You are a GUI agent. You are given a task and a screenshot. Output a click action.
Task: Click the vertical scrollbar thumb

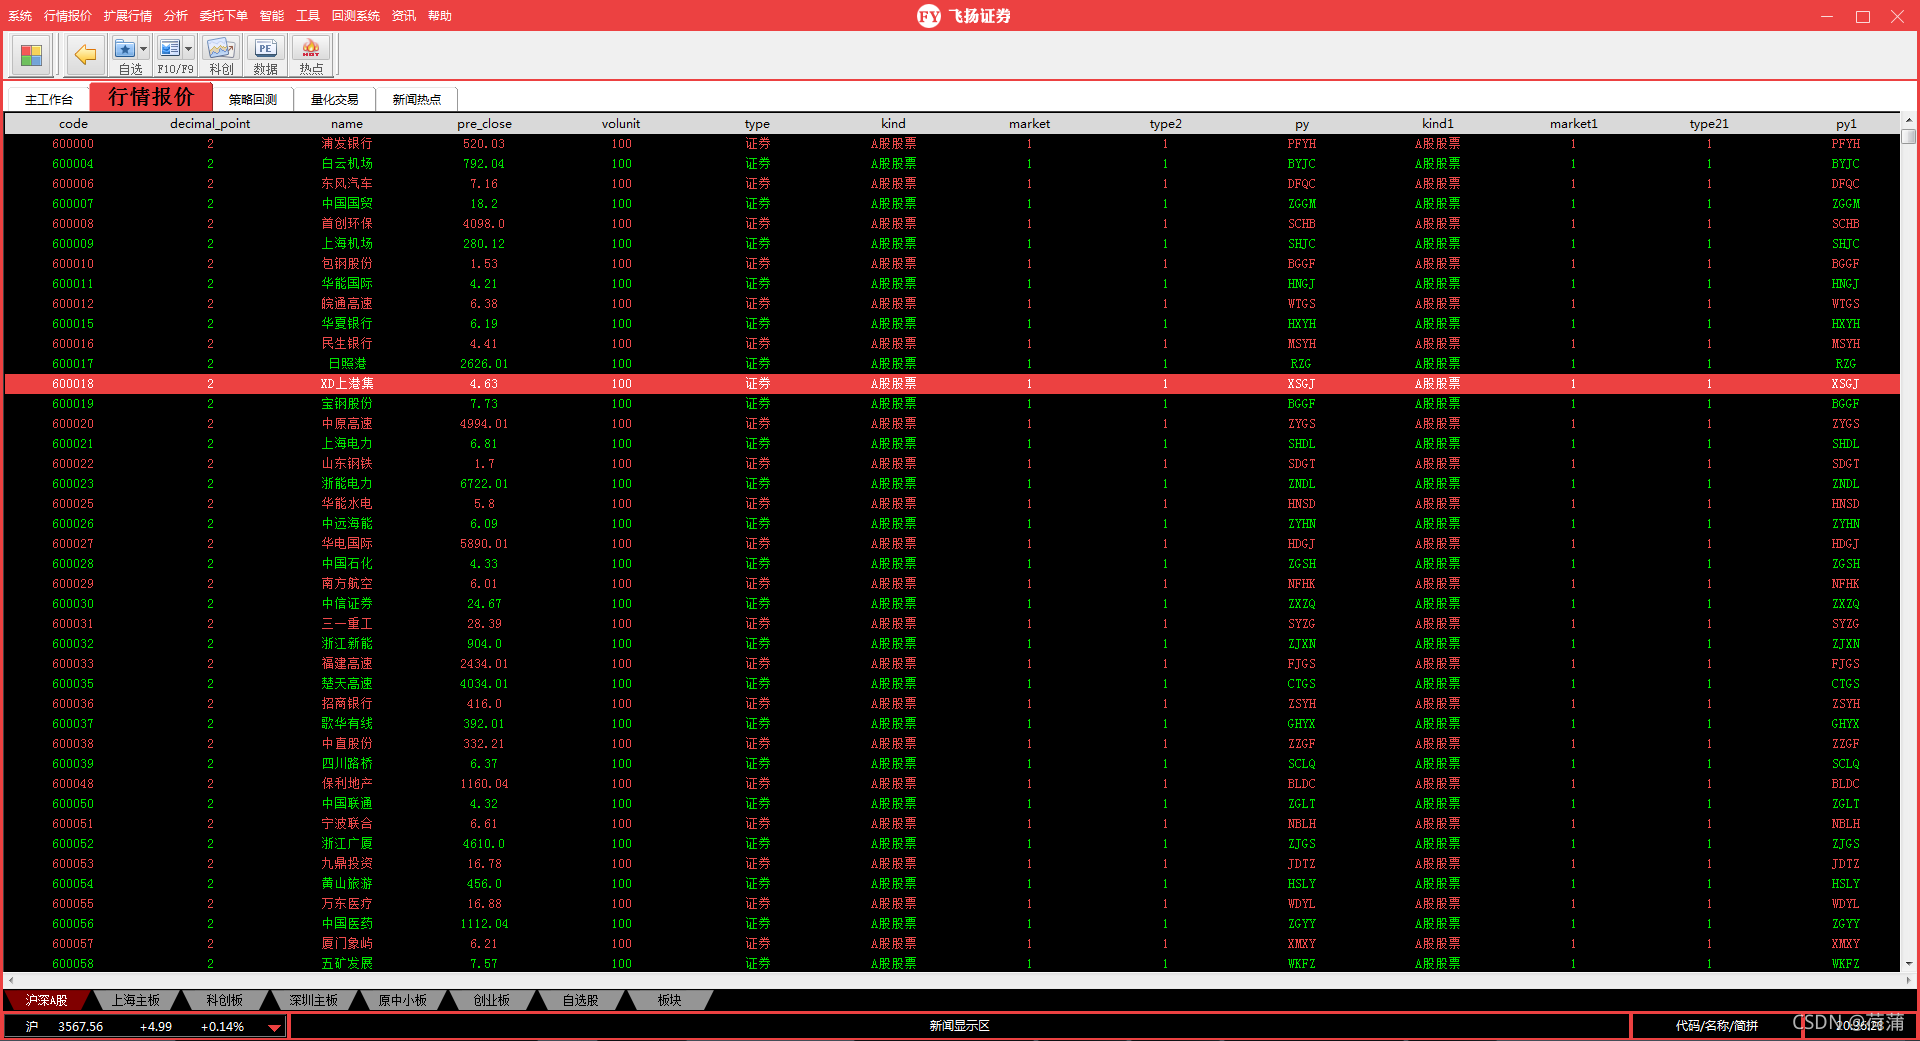1908,136
